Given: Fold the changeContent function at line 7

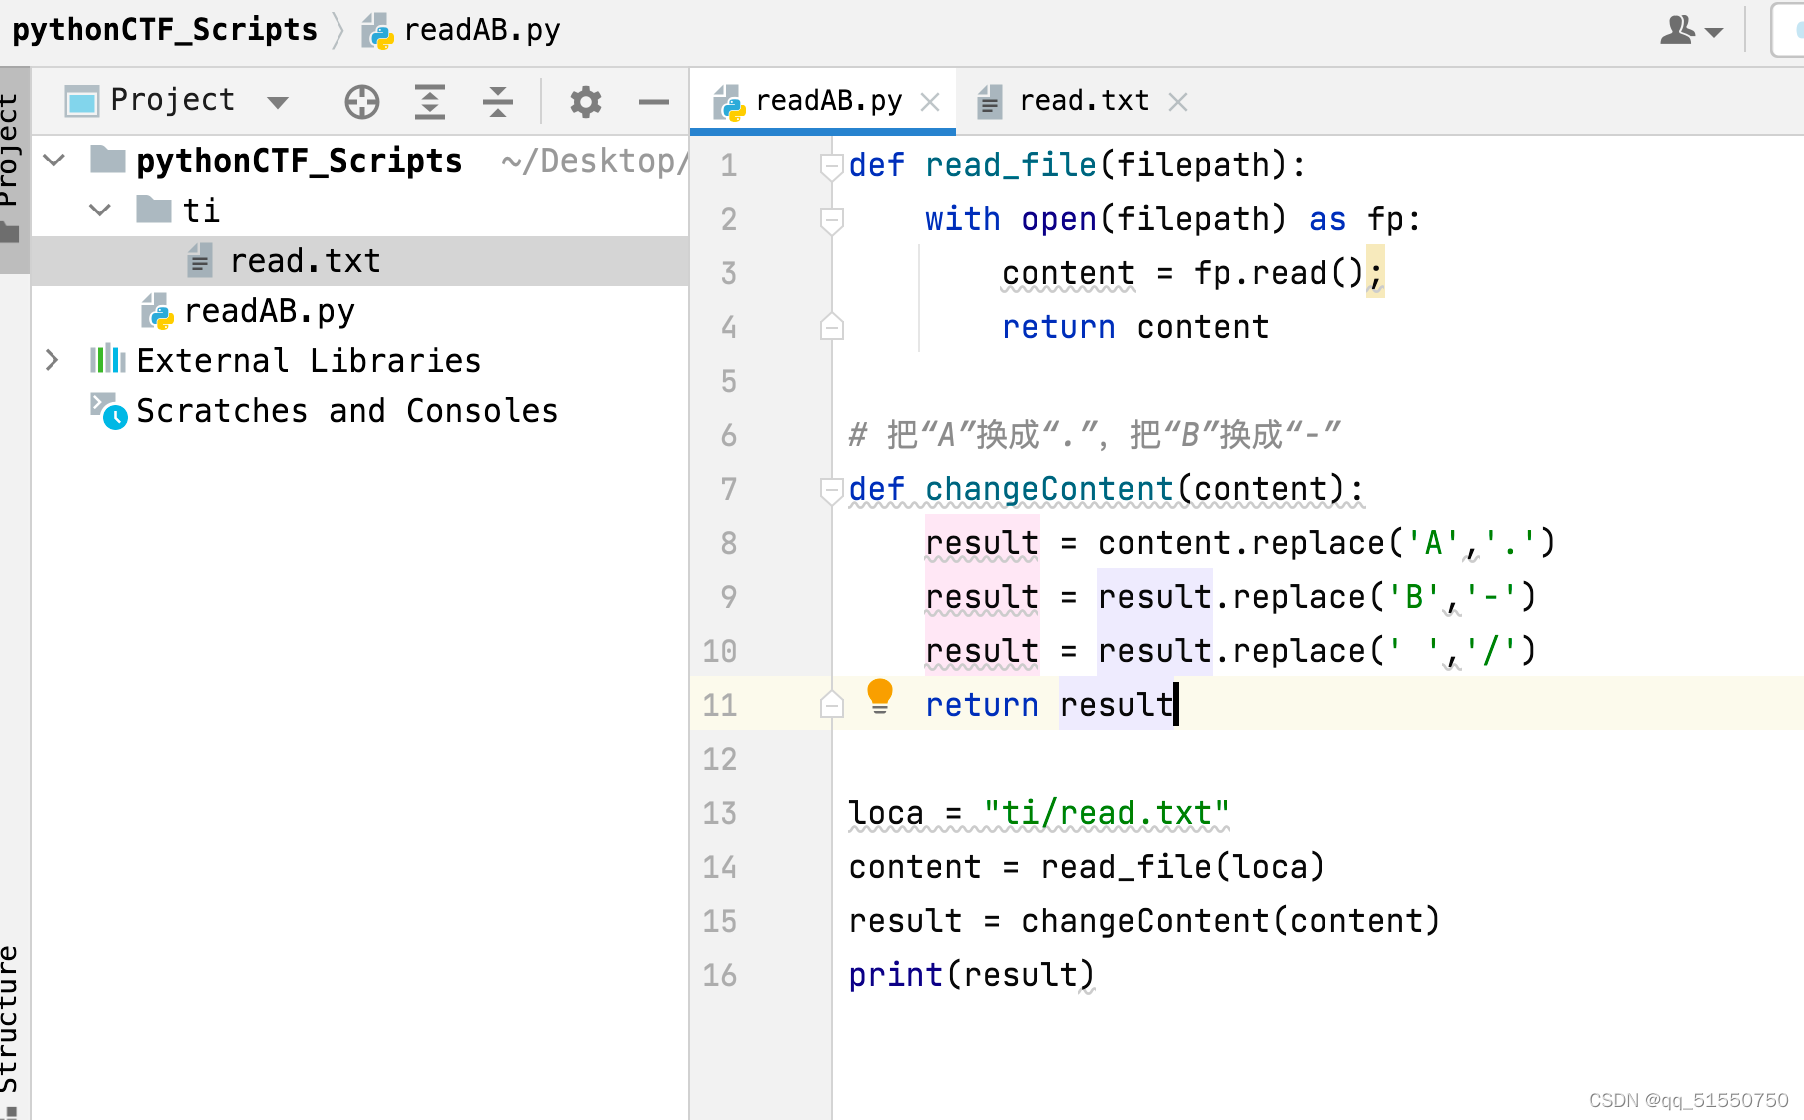Looking at the screenshot, I should (832, 490).
